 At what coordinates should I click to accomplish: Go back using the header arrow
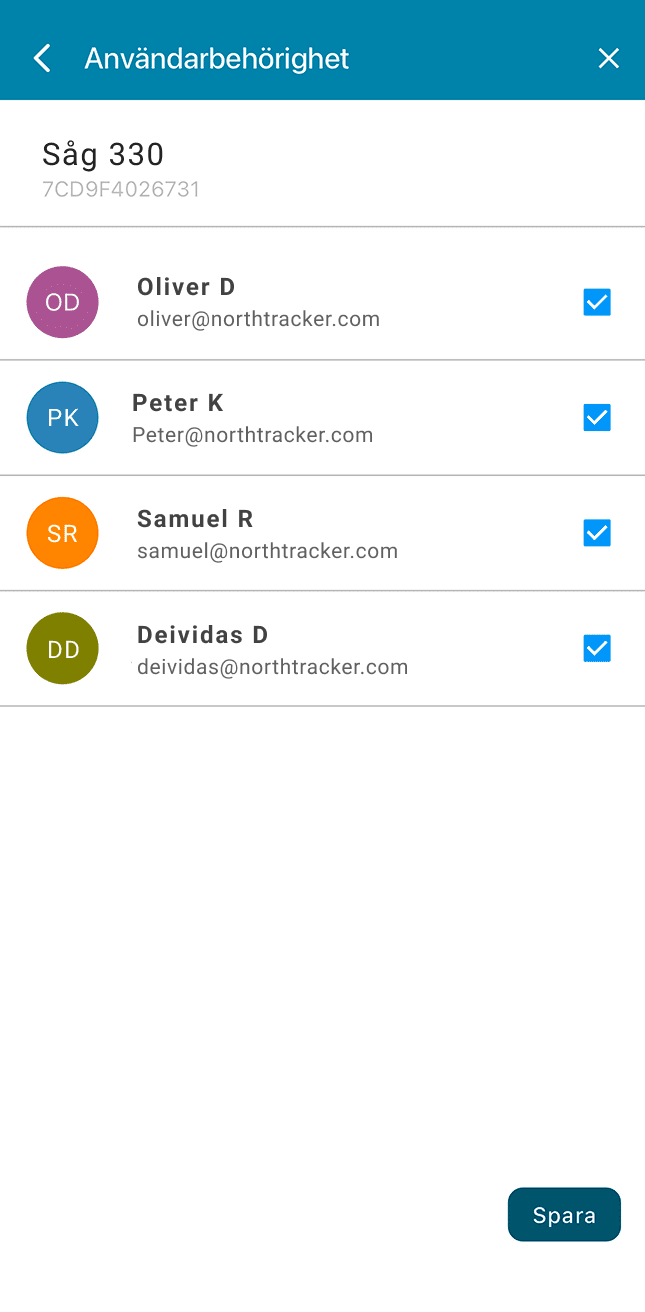(42, 58)
